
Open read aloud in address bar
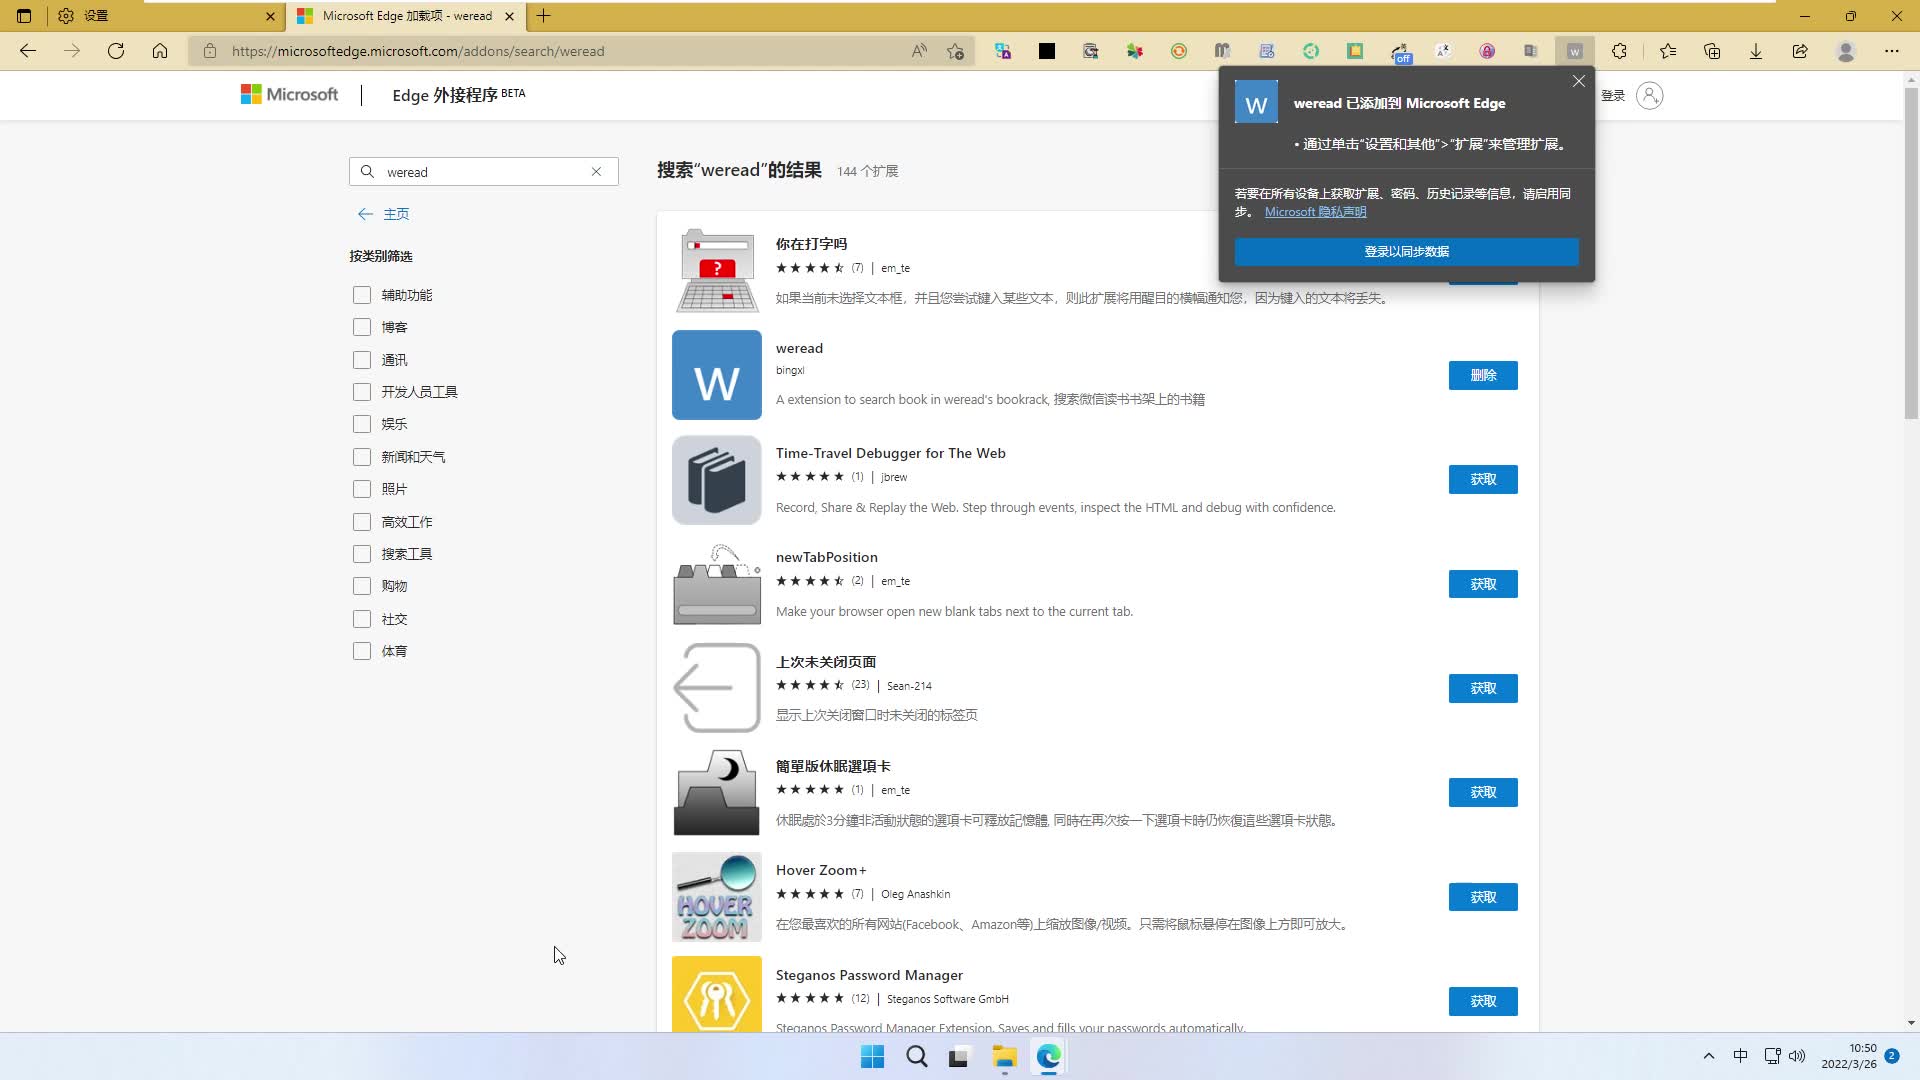click(919, 51)
